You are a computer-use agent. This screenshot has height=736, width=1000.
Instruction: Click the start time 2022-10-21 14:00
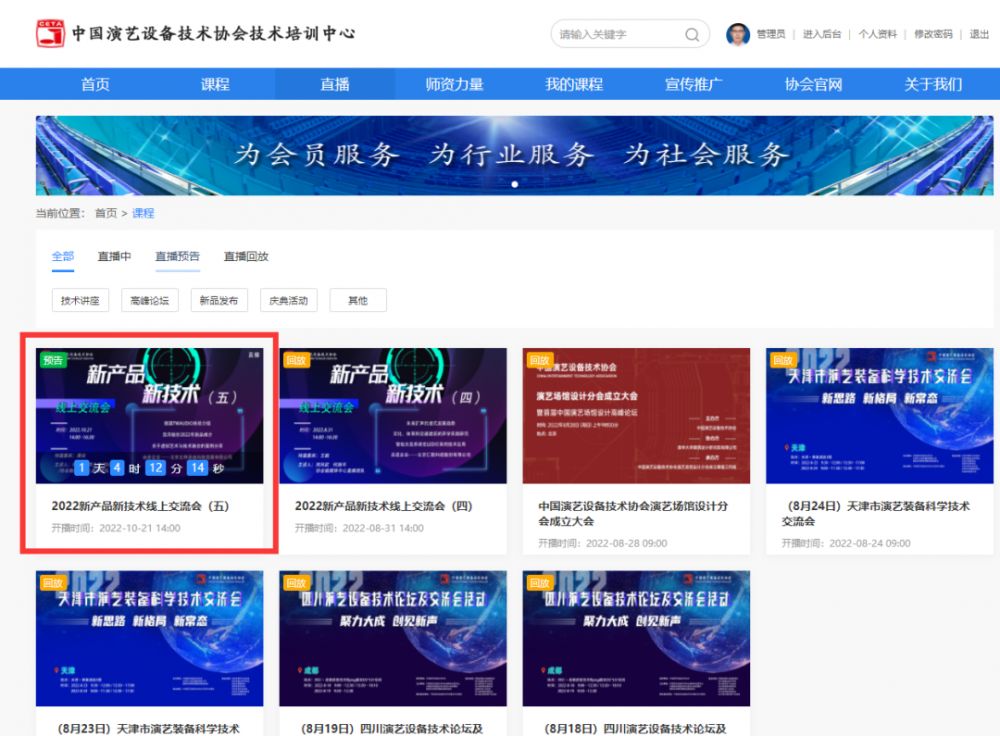116,528
